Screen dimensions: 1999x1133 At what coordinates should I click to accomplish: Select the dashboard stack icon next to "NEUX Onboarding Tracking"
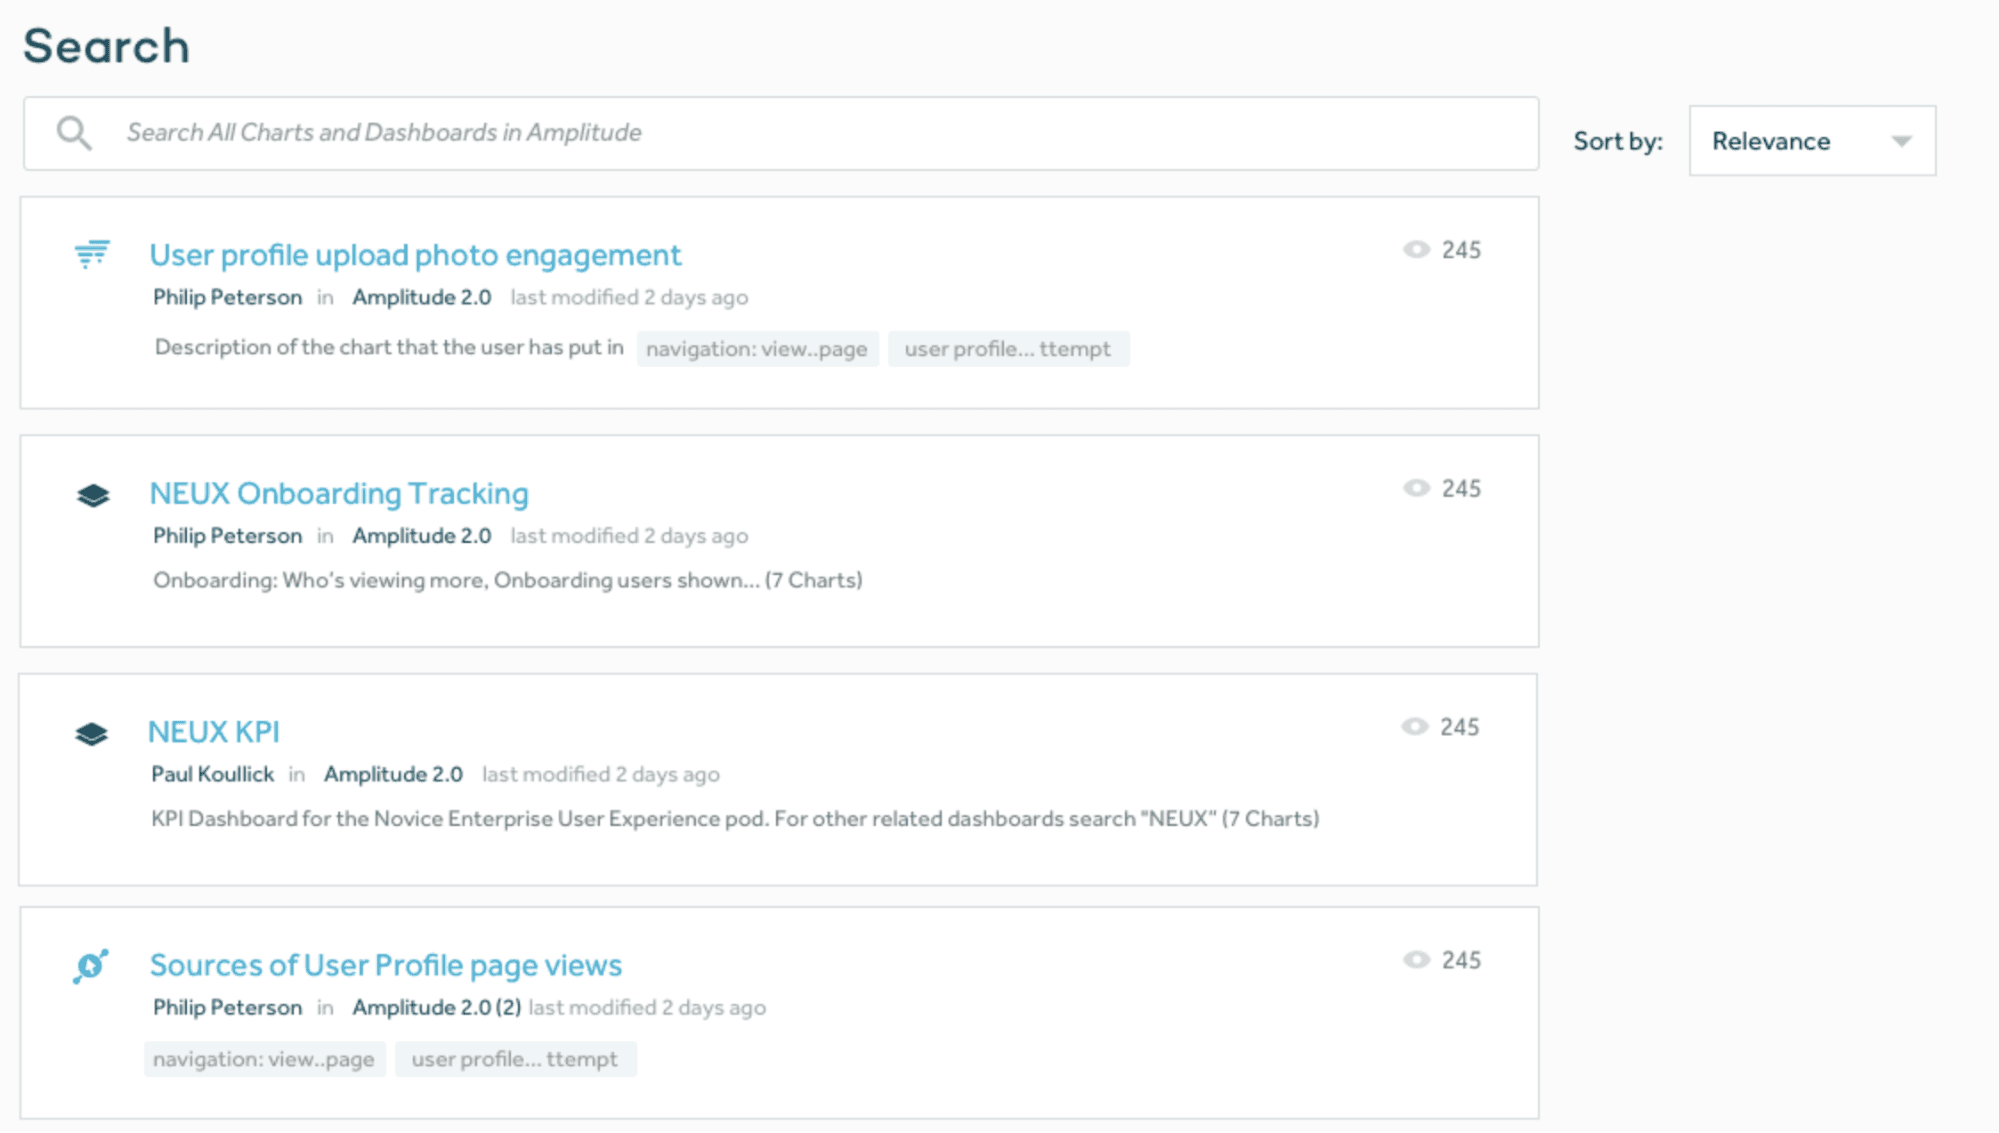pos(92,492)
